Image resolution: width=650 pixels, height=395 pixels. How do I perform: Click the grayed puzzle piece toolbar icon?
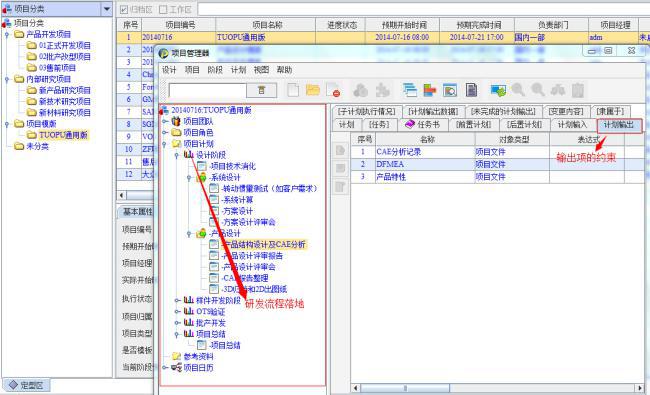pos(382,90)
